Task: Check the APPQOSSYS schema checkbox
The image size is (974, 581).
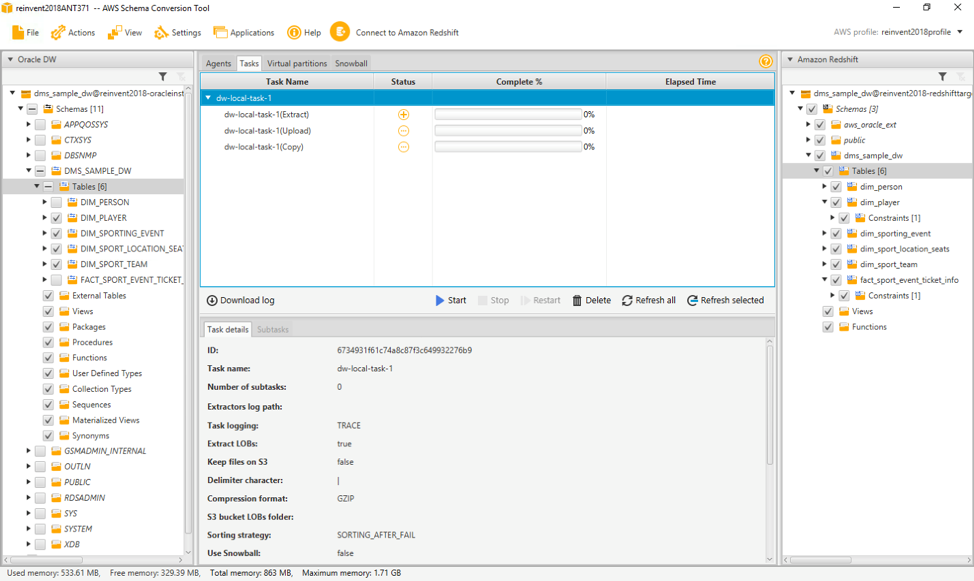Action: tap(40, 124)
